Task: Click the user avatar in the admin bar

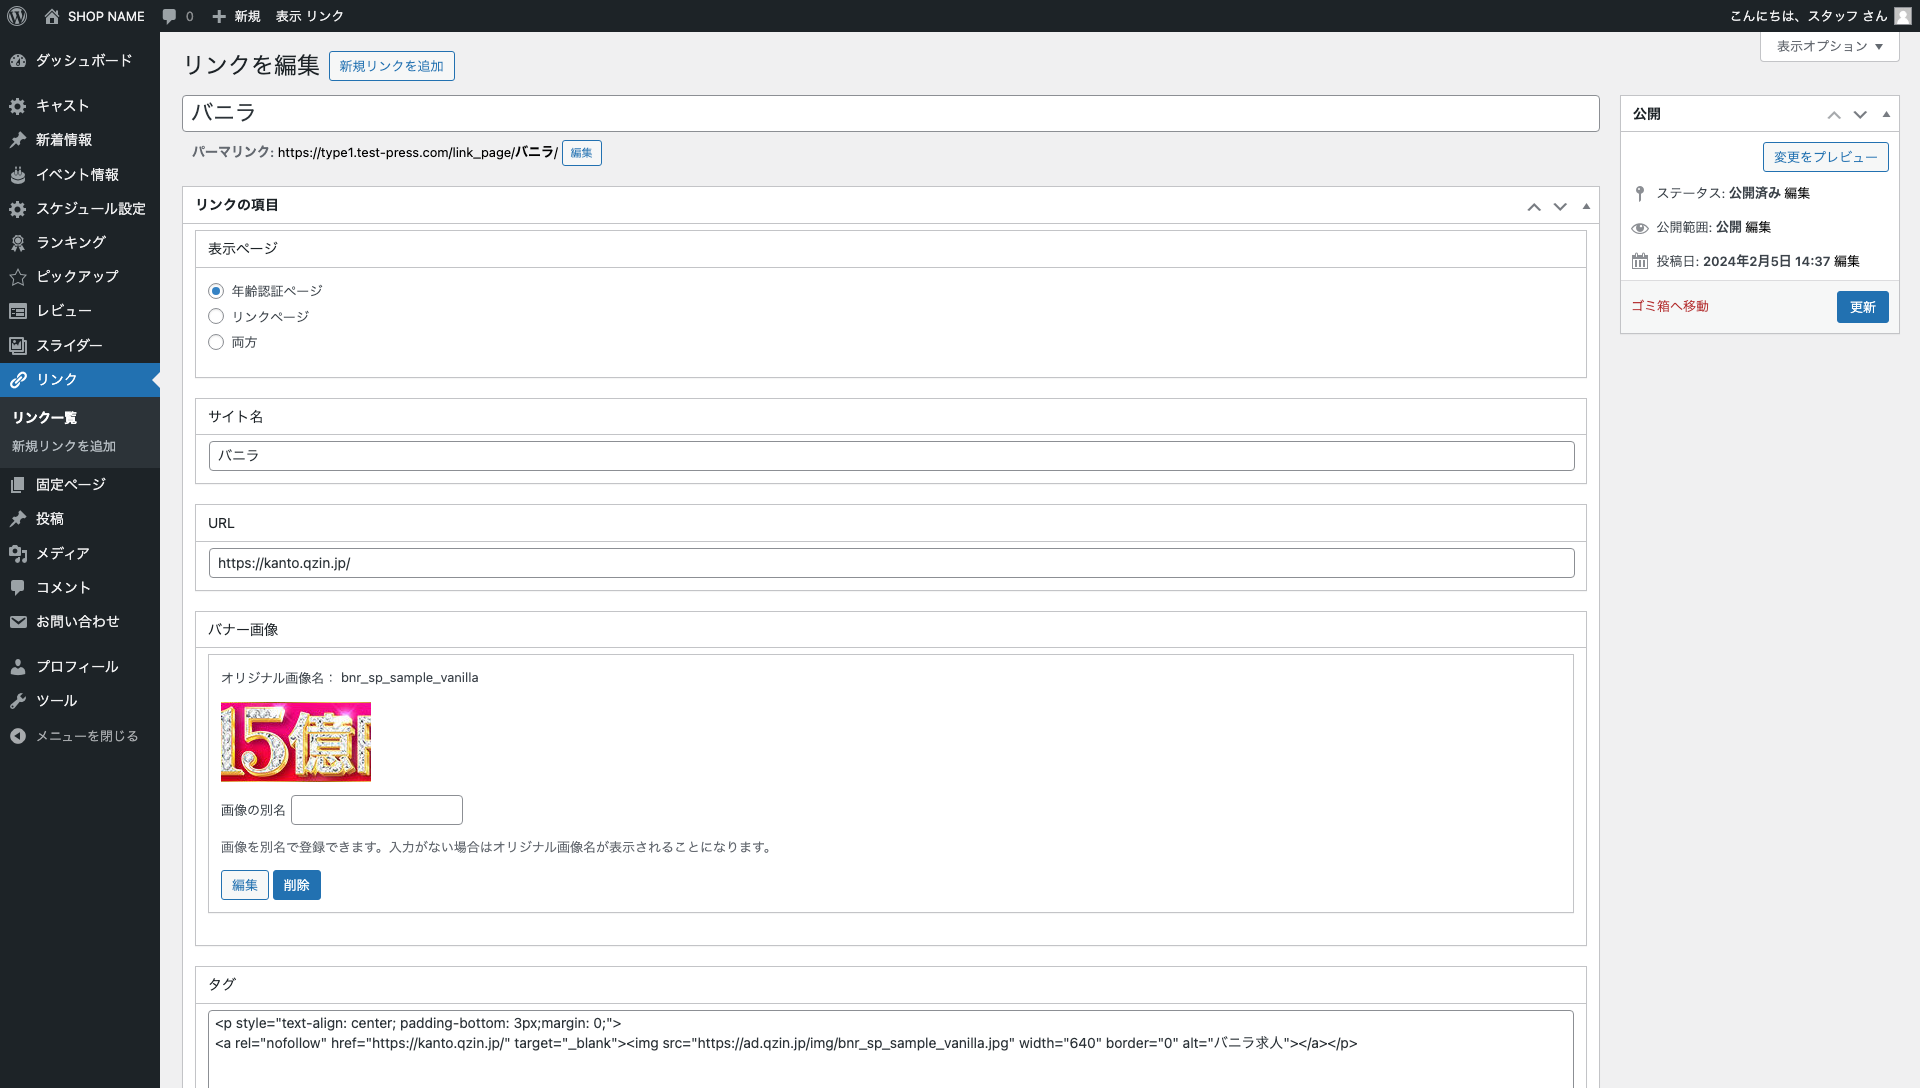Action: coord(1902,16)
